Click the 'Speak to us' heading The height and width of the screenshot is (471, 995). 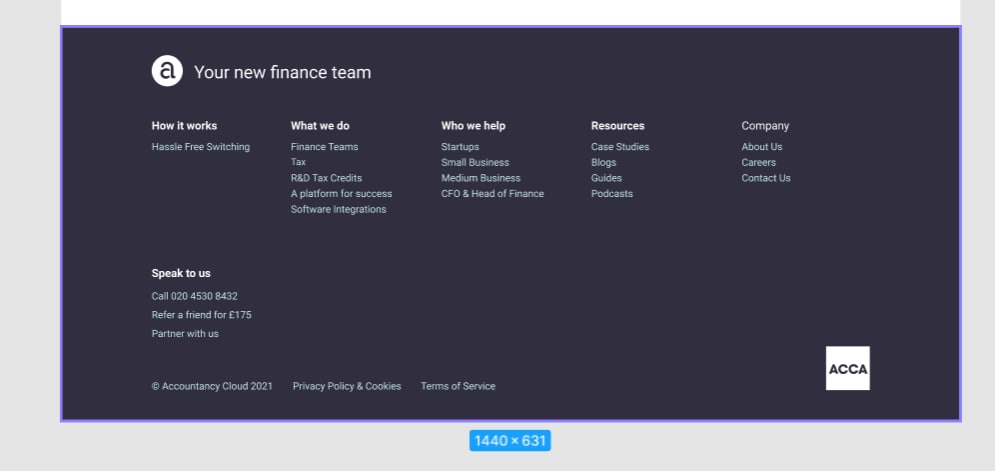(181, 273)
